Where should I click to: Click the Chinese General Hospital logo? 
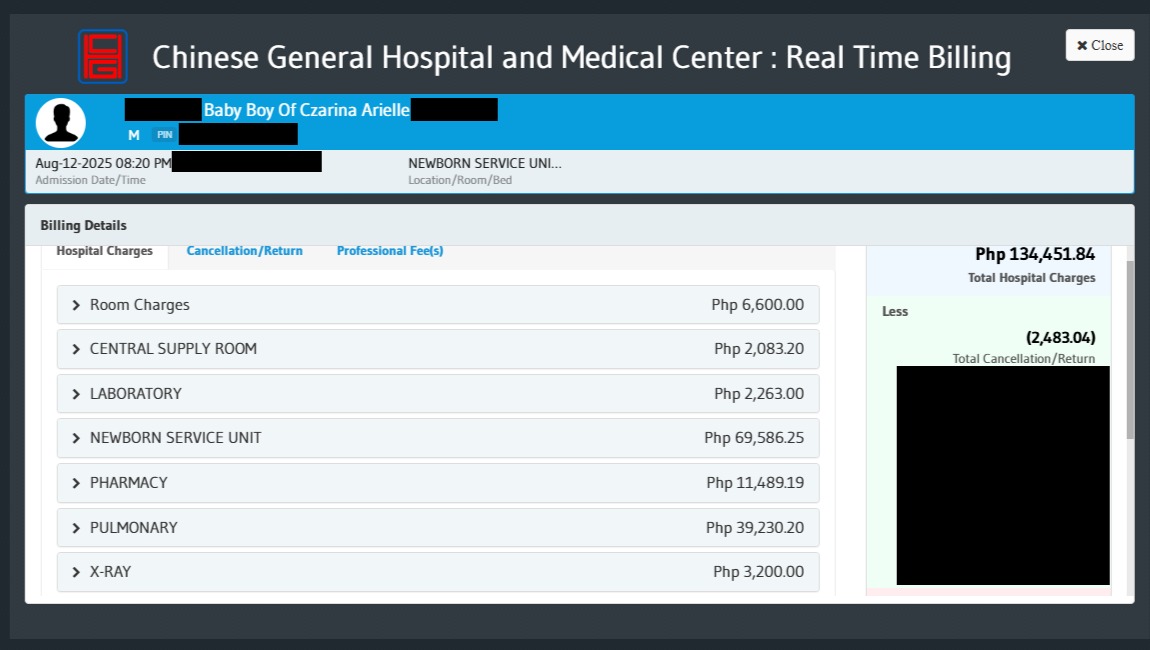click(102, 56)
